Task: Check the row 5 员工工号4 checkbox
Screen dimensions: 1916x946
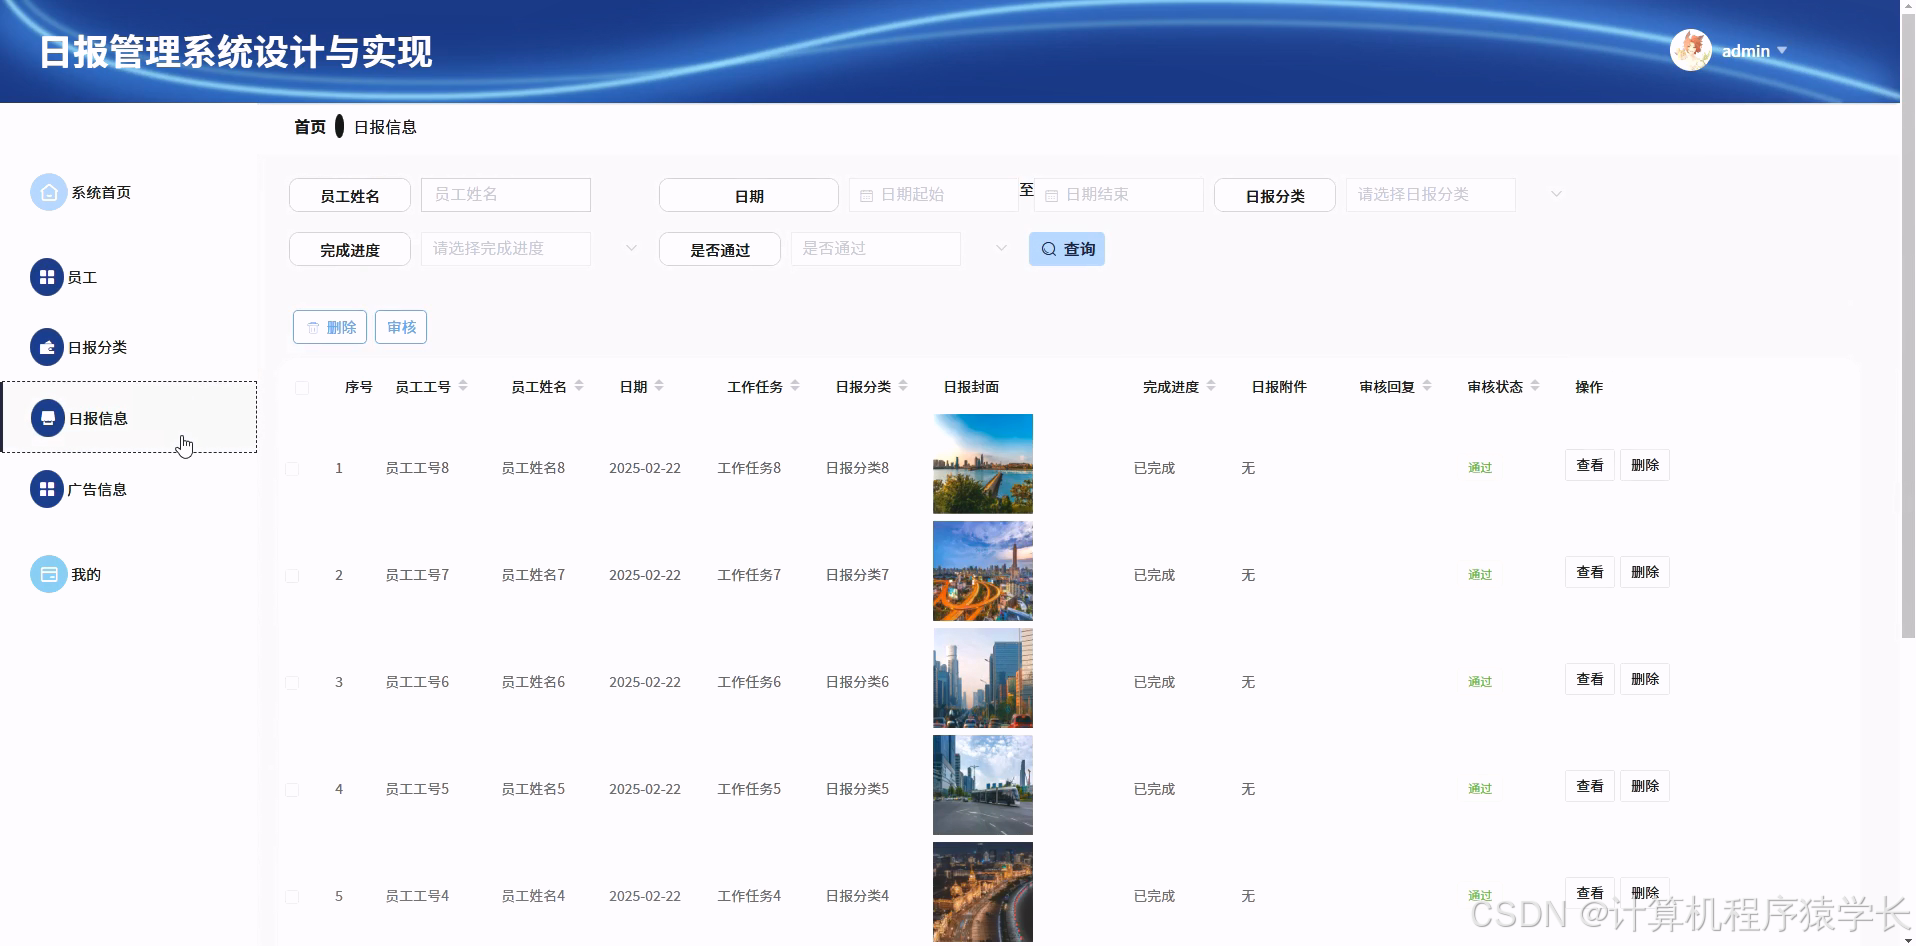Action: click(x=292, y=897)
